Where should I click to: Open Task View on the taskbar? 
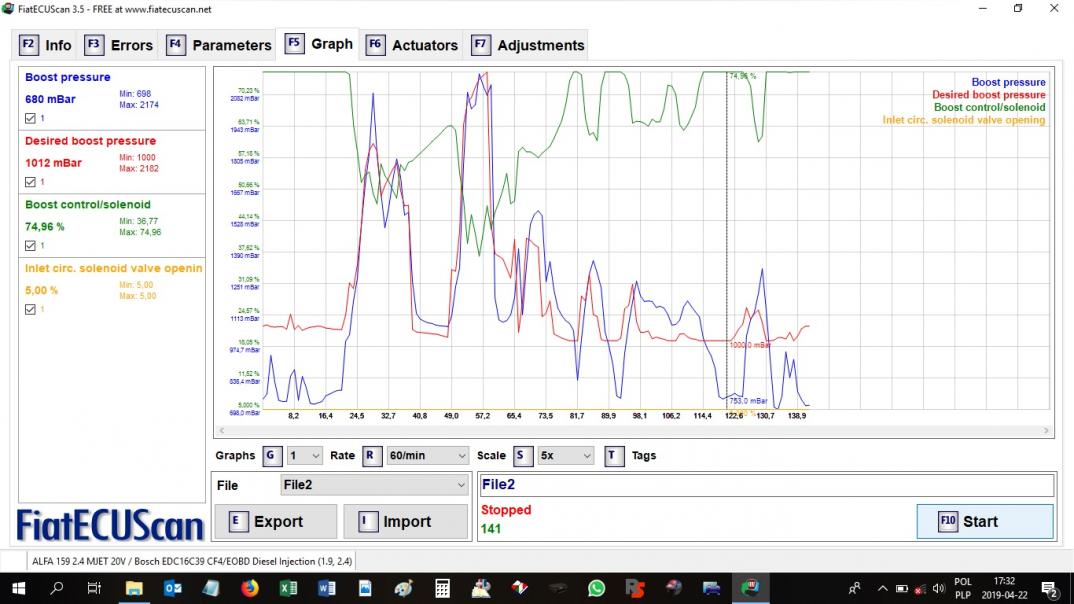pyautogui.click(x=95, y=588)
